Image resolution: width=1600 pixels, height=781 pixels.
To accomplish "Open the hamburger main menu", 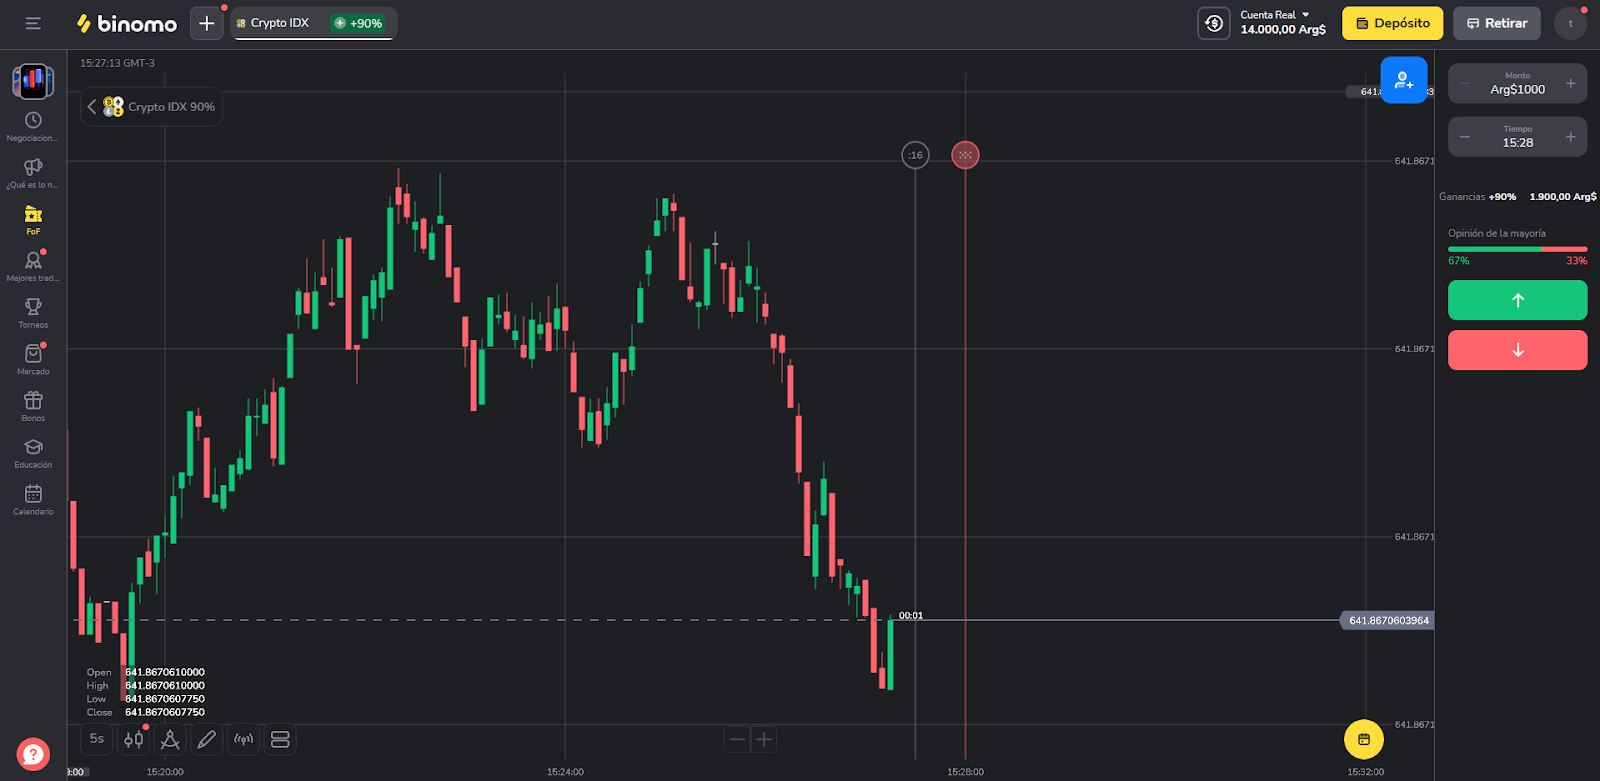I will (x=33, y=23).
